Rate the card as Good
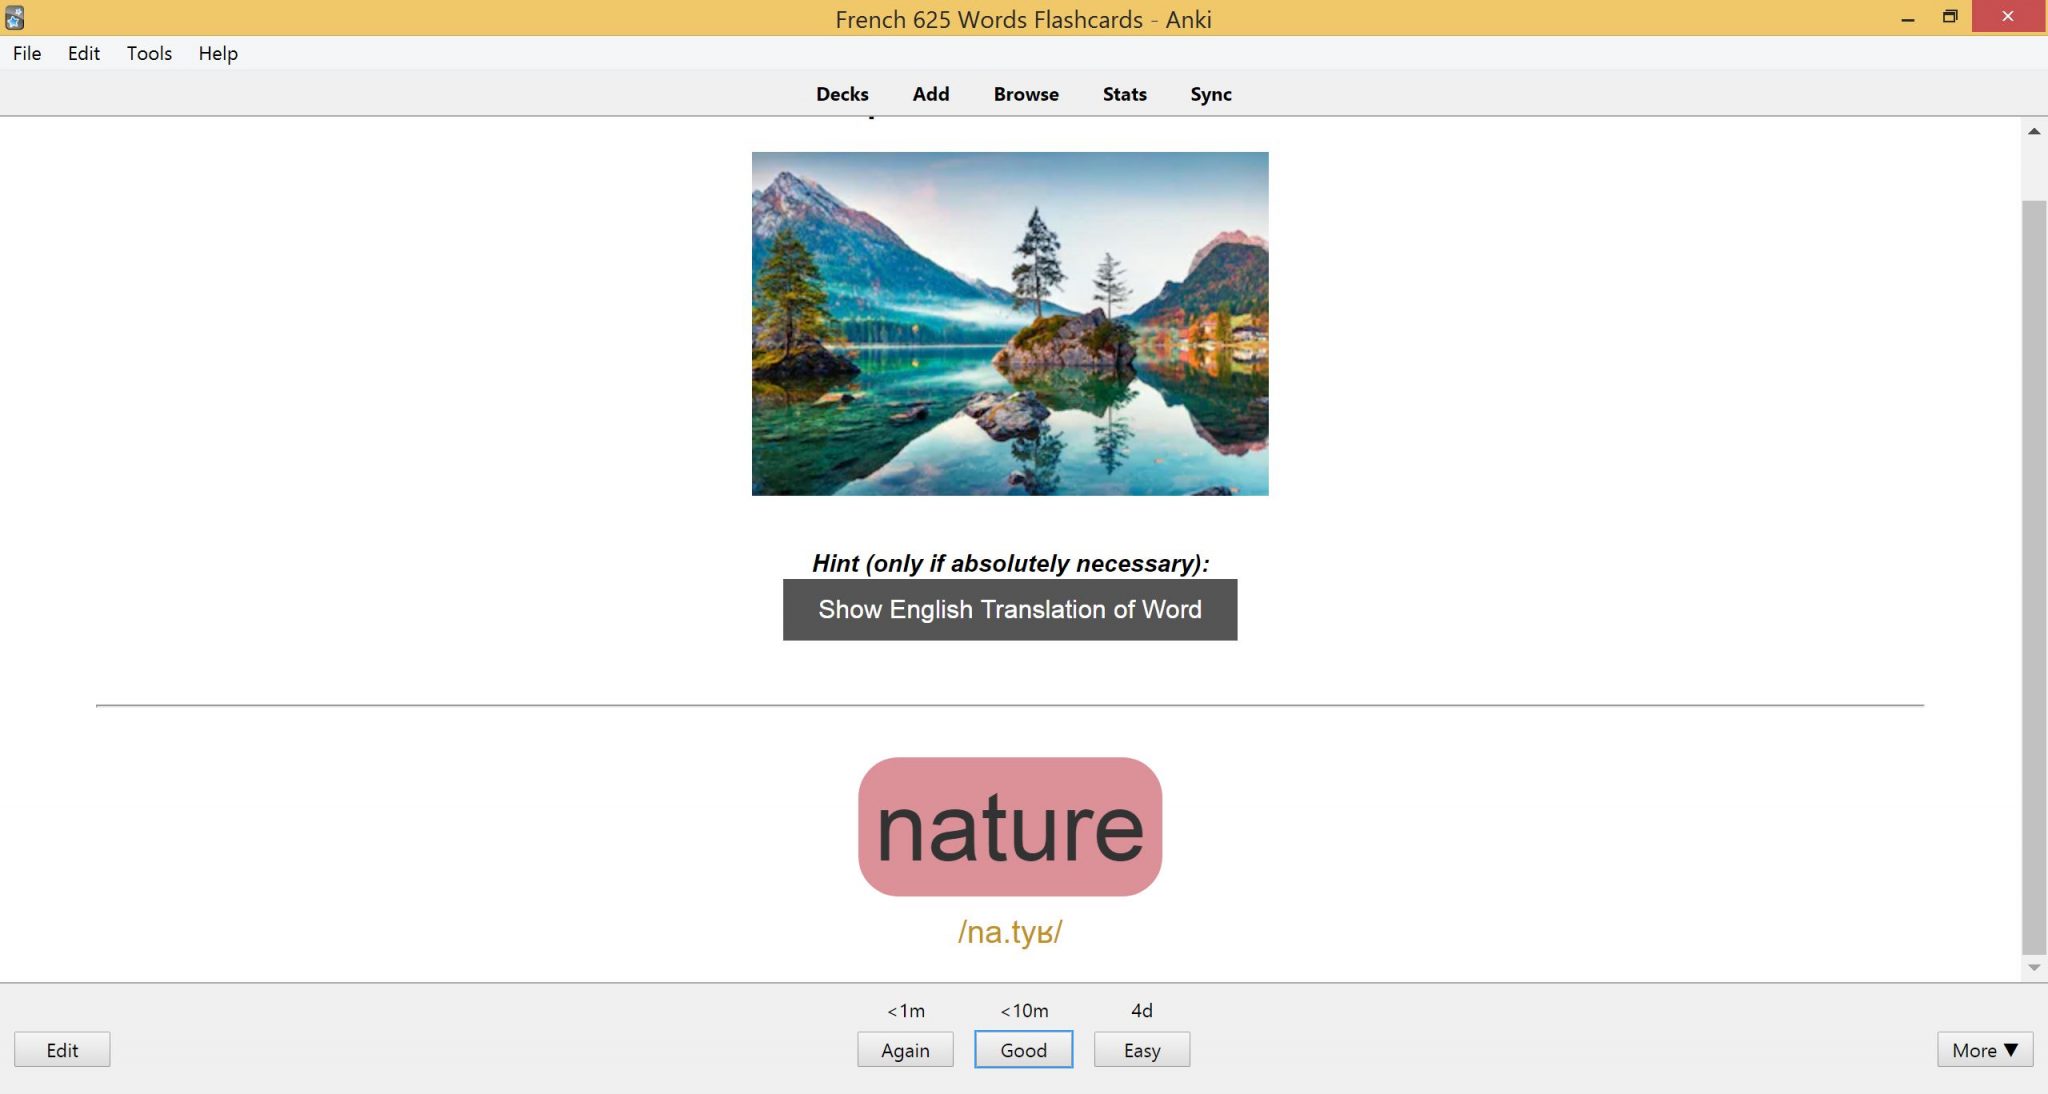The height and width of the screenshot is (1094, 2048). [1023, 1050]
